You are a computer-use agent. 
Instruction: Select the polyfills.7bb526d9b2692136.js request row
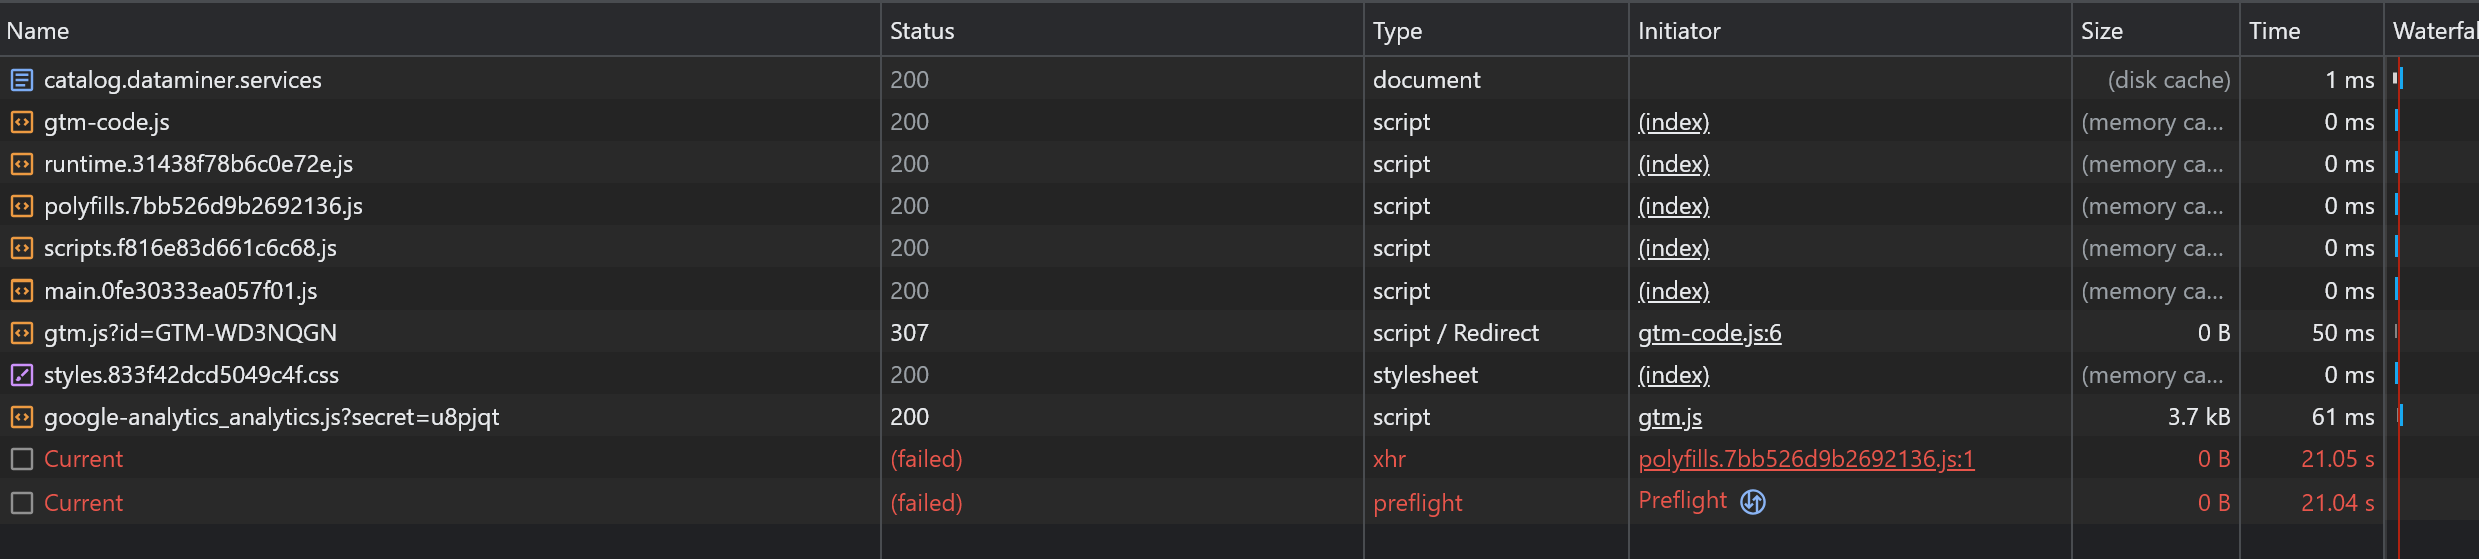pos(1240,206)
